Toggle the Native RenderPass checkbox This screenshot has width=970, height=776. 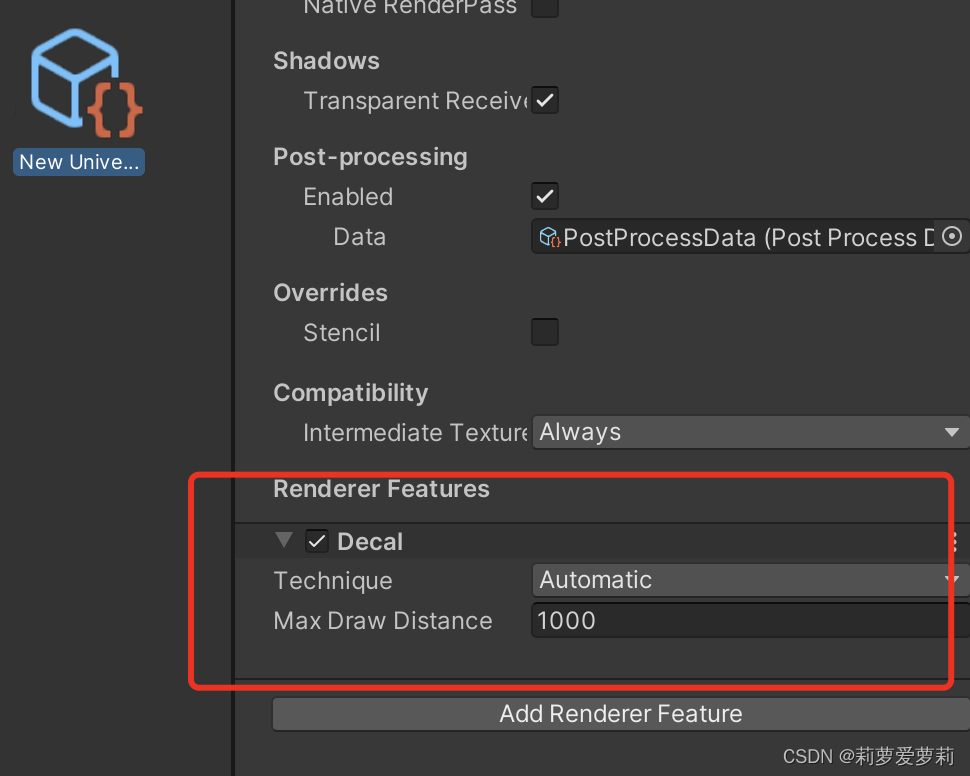545,7
